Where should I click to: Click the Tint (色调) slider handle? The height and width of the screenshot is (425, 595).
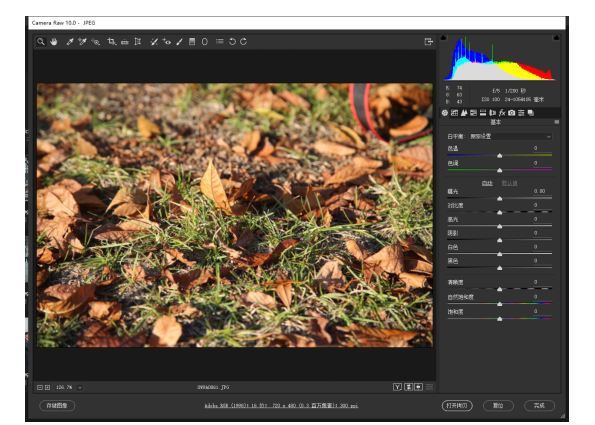[x=500, y=170]
